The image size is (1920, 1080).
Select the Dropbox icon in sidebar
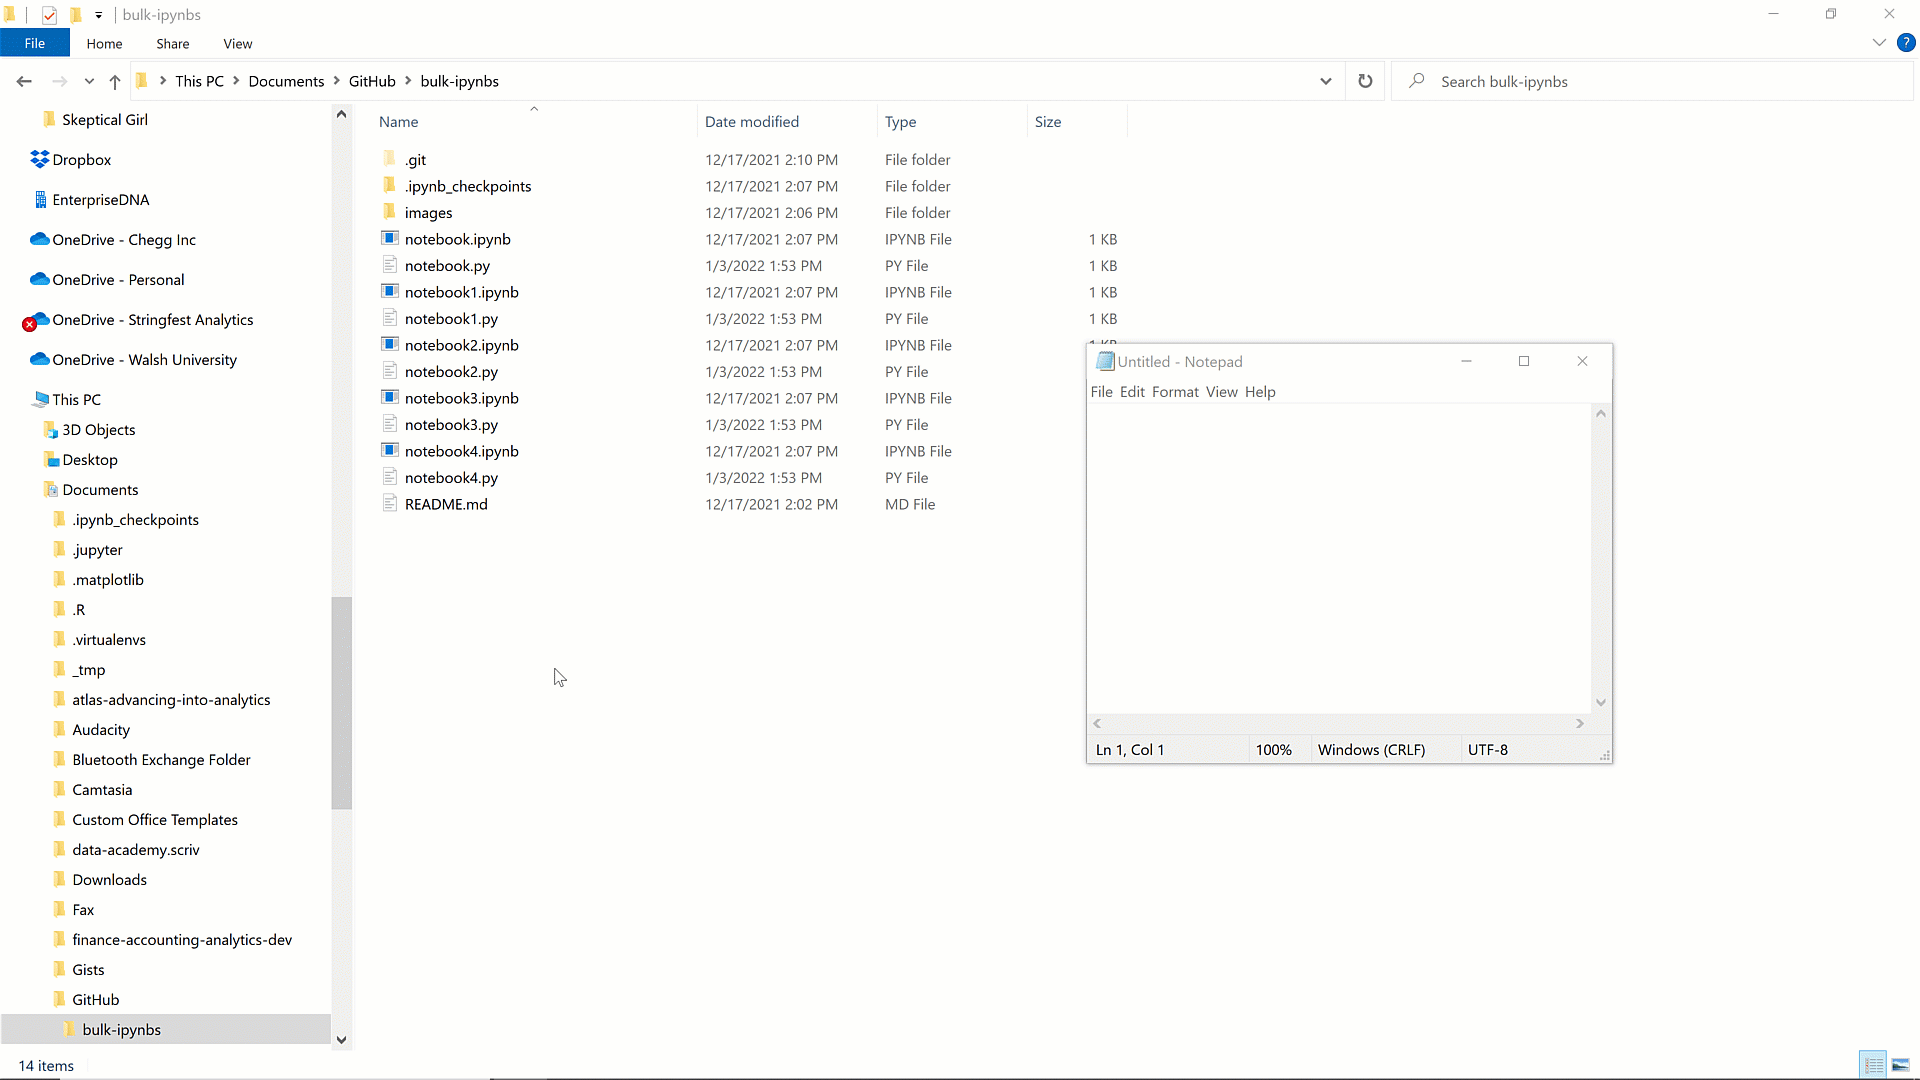pos(39,159)
